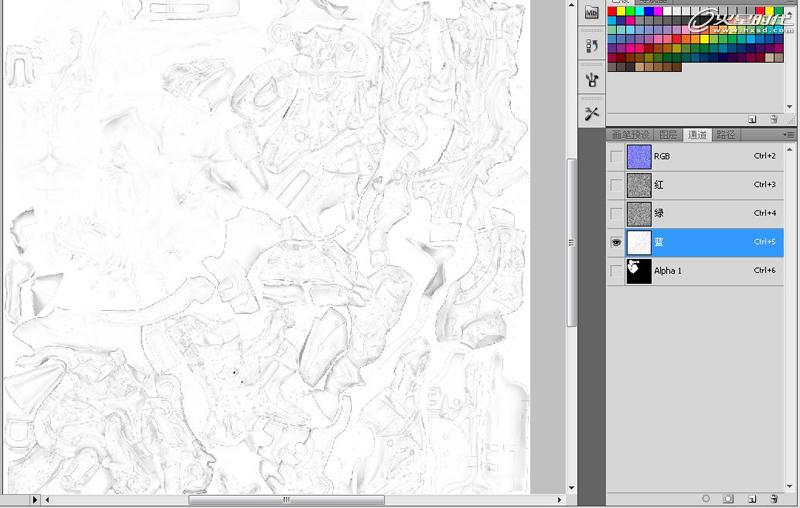Switch to the 画笔预设 tab
The width and height of the screenshot is (800, 508).
coord(631,135)
